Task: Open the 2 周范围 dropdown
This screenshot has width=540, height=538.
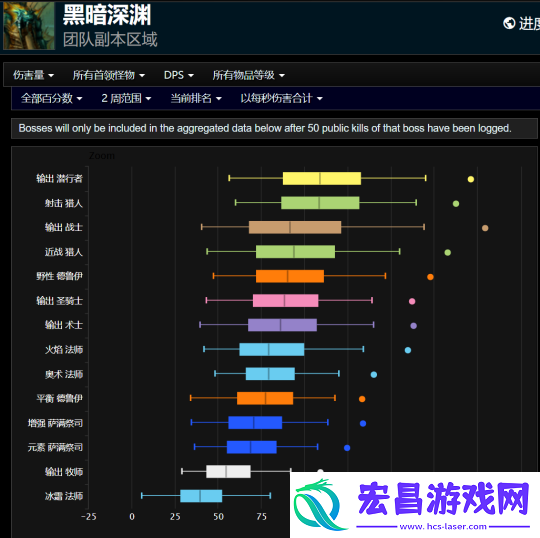Action: 126,99
